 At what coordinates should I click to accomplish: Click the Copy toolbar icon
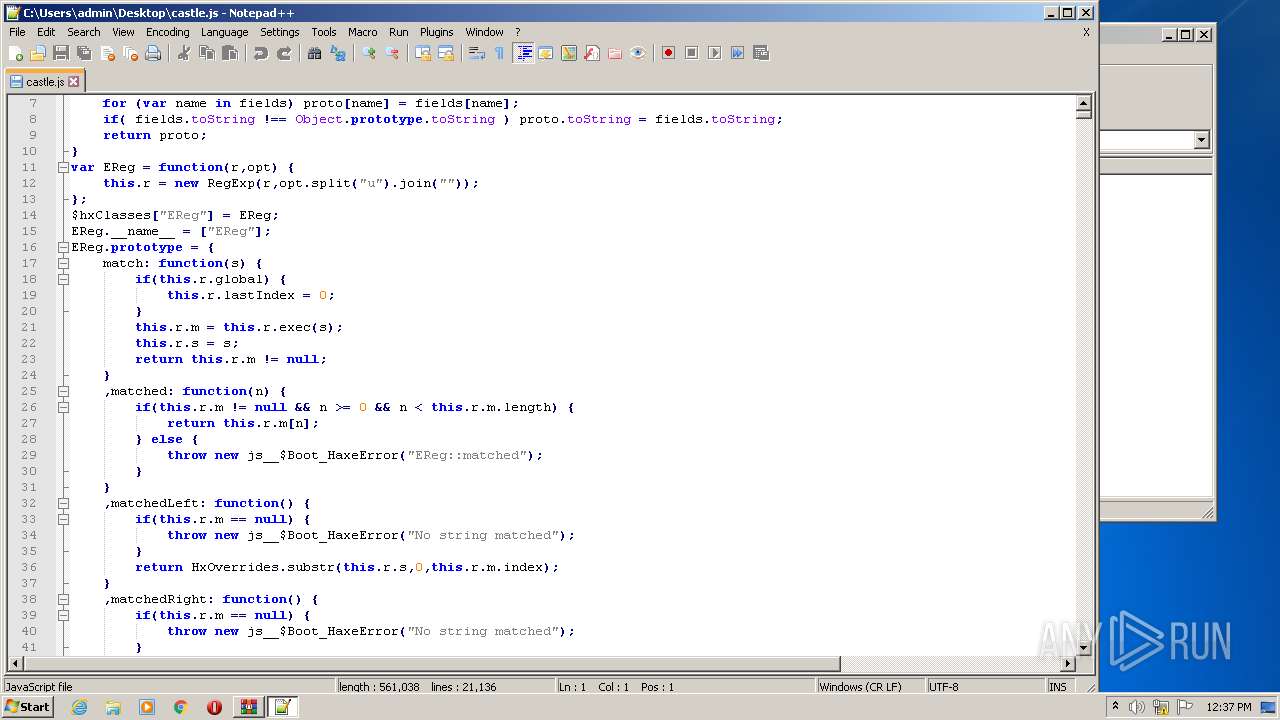click(x=207, y=53)
